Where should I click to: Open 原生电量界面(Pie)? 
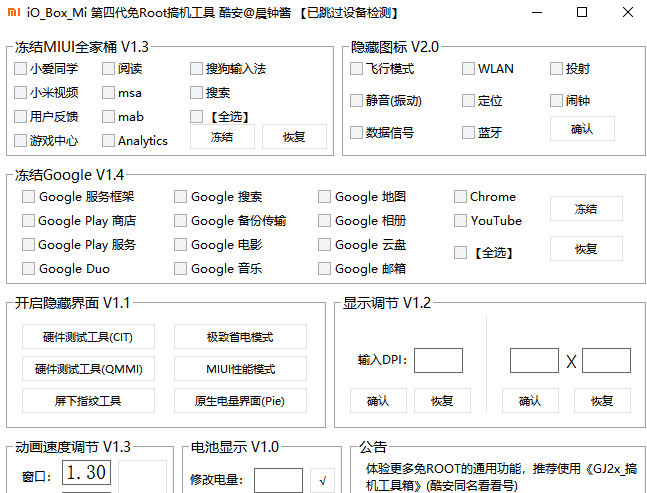tap(240, 401)
